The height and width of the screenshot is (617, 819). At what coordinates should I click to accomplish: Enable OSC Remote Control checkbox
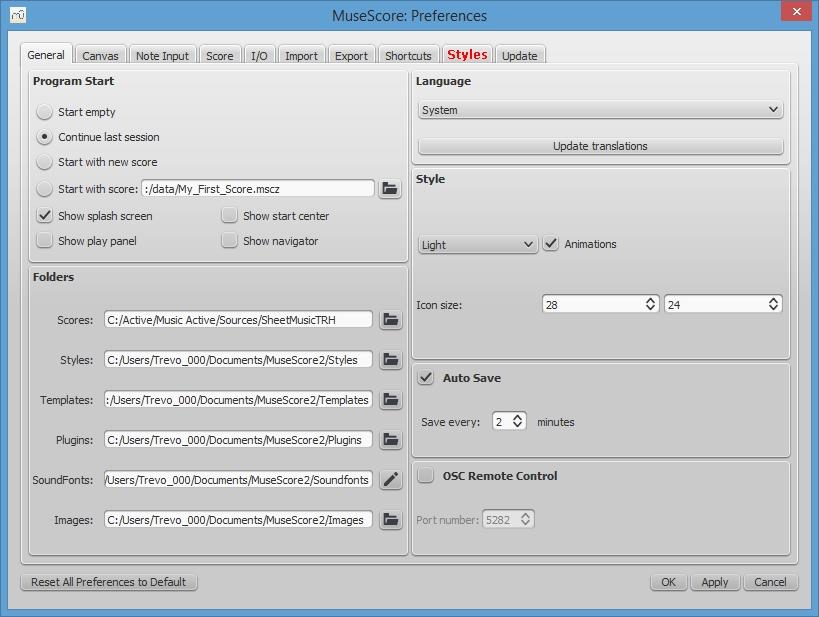tap(426, 475)
